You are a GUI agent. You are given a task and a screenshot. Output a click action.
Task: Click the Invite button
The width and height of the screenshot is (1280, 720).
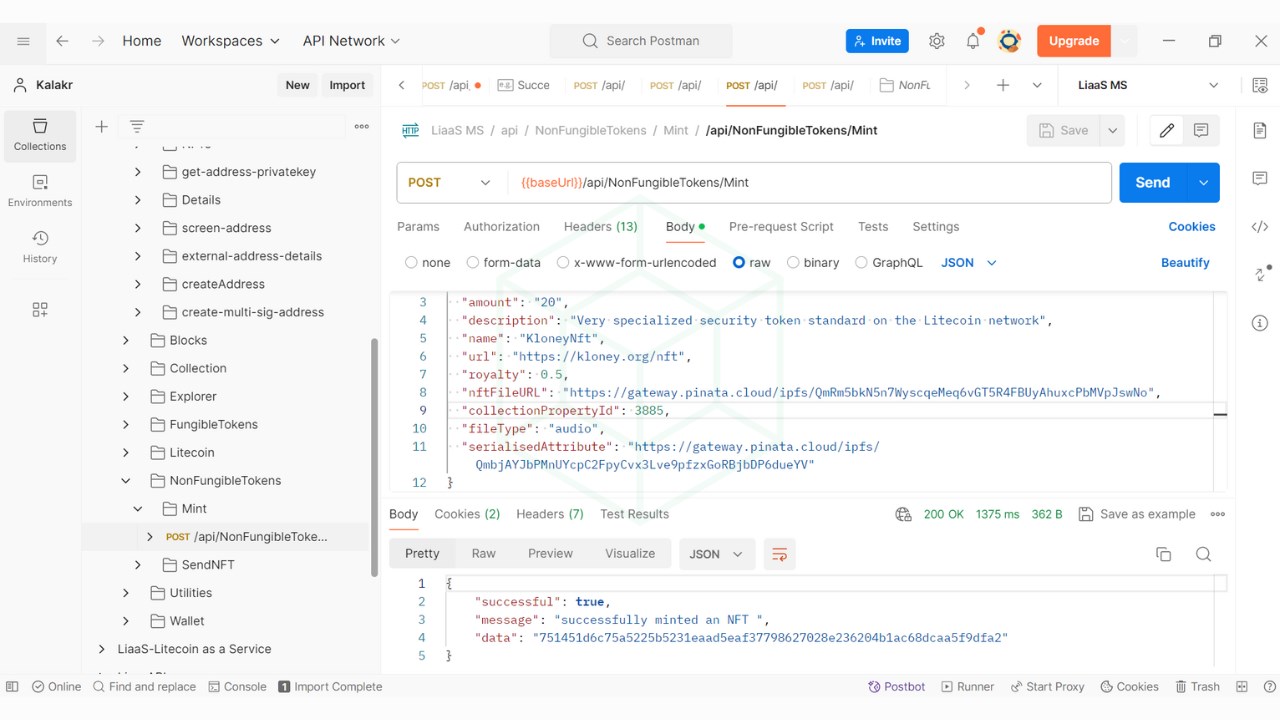(877, 41)
